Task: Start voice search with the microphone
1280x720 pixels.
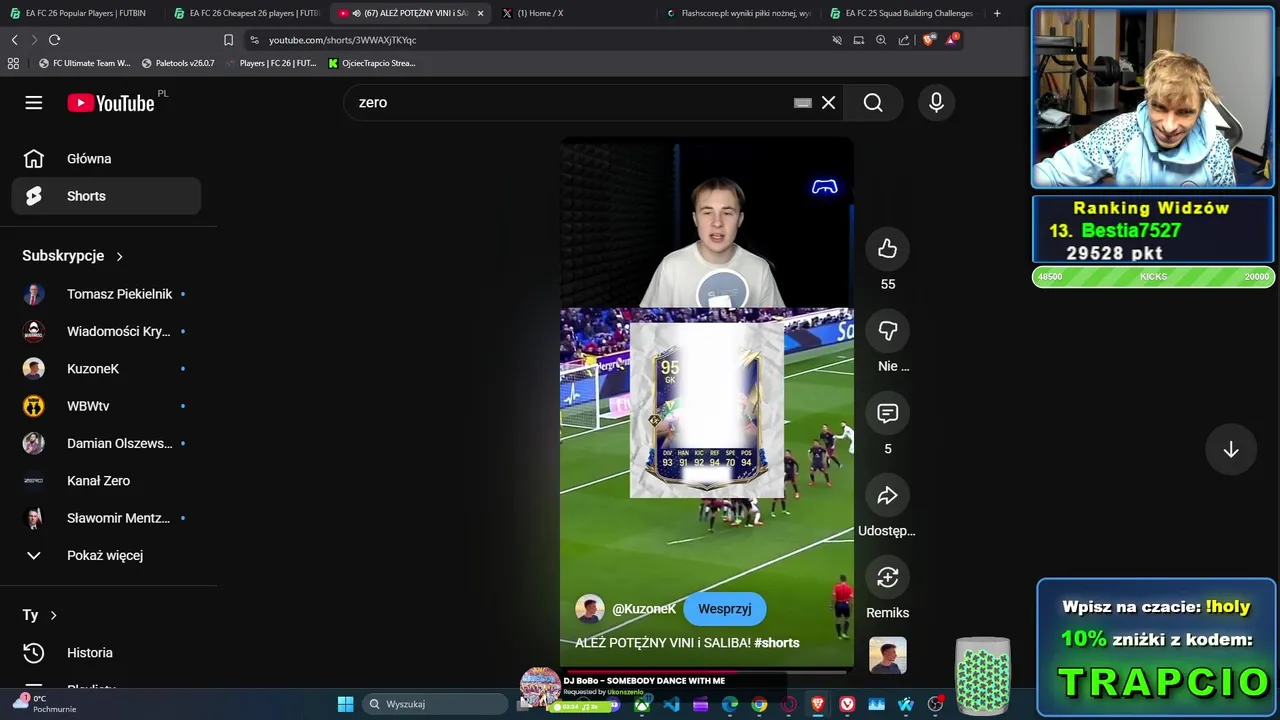Action: click(x=936, y=103)
